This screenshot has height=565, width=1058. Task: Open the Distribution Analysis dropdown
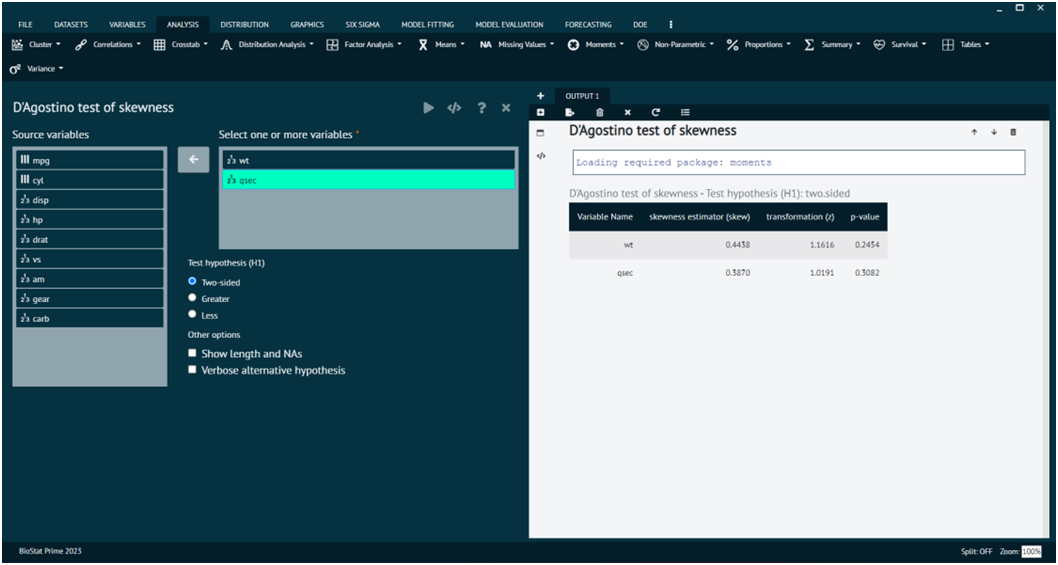[x=268, y=45]
